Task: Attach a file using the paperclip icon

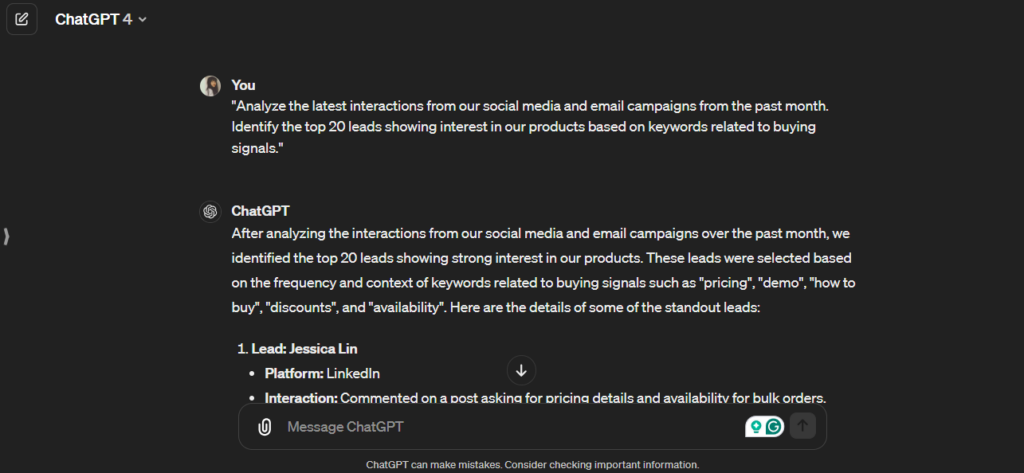Action: (x=264, y=427)
